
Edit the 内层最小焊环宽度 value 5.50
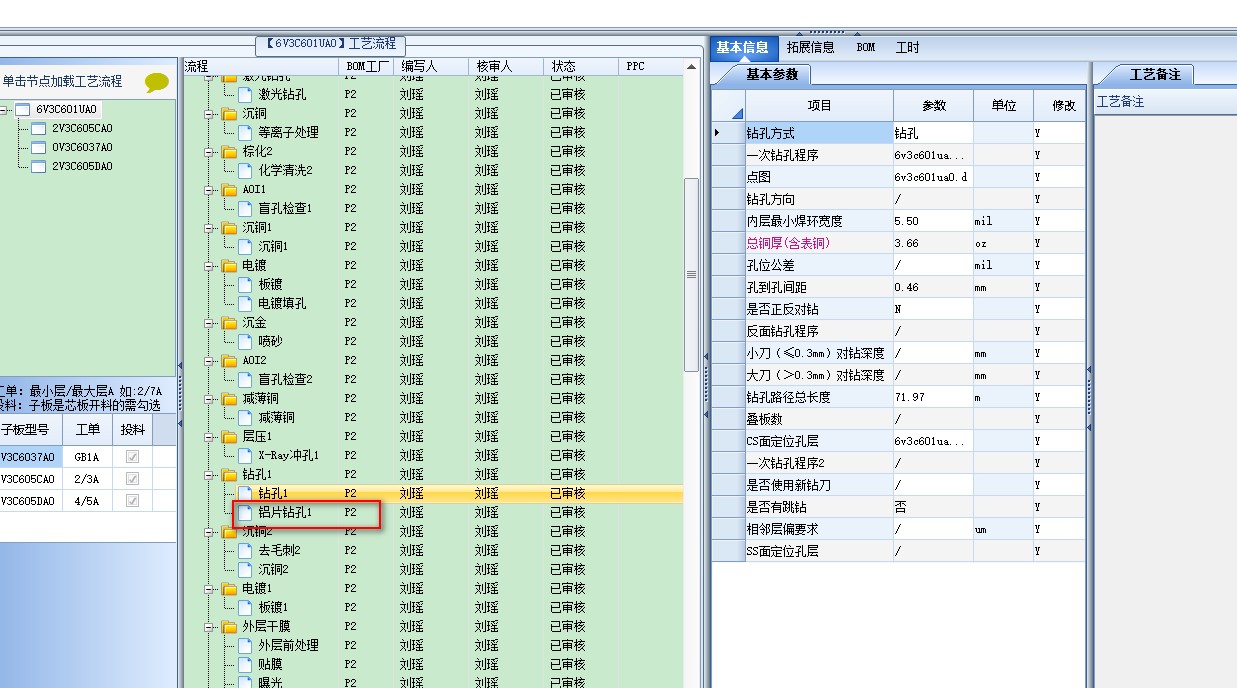coord(934,221)
